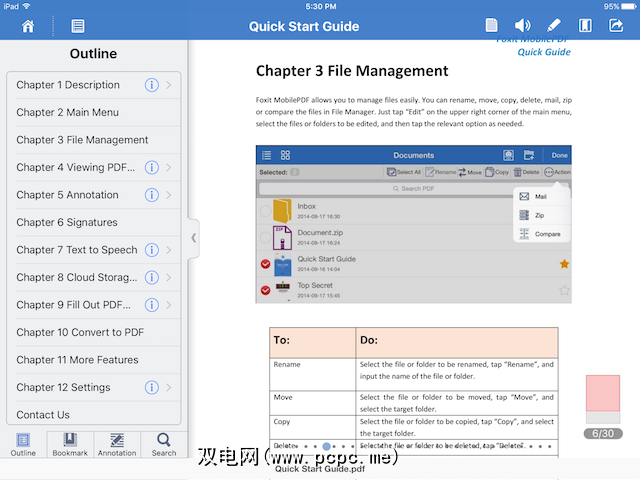The width and height of the screenshot is (640, 480).
Task: Switch to the Search tab
Action: (164, 445)
